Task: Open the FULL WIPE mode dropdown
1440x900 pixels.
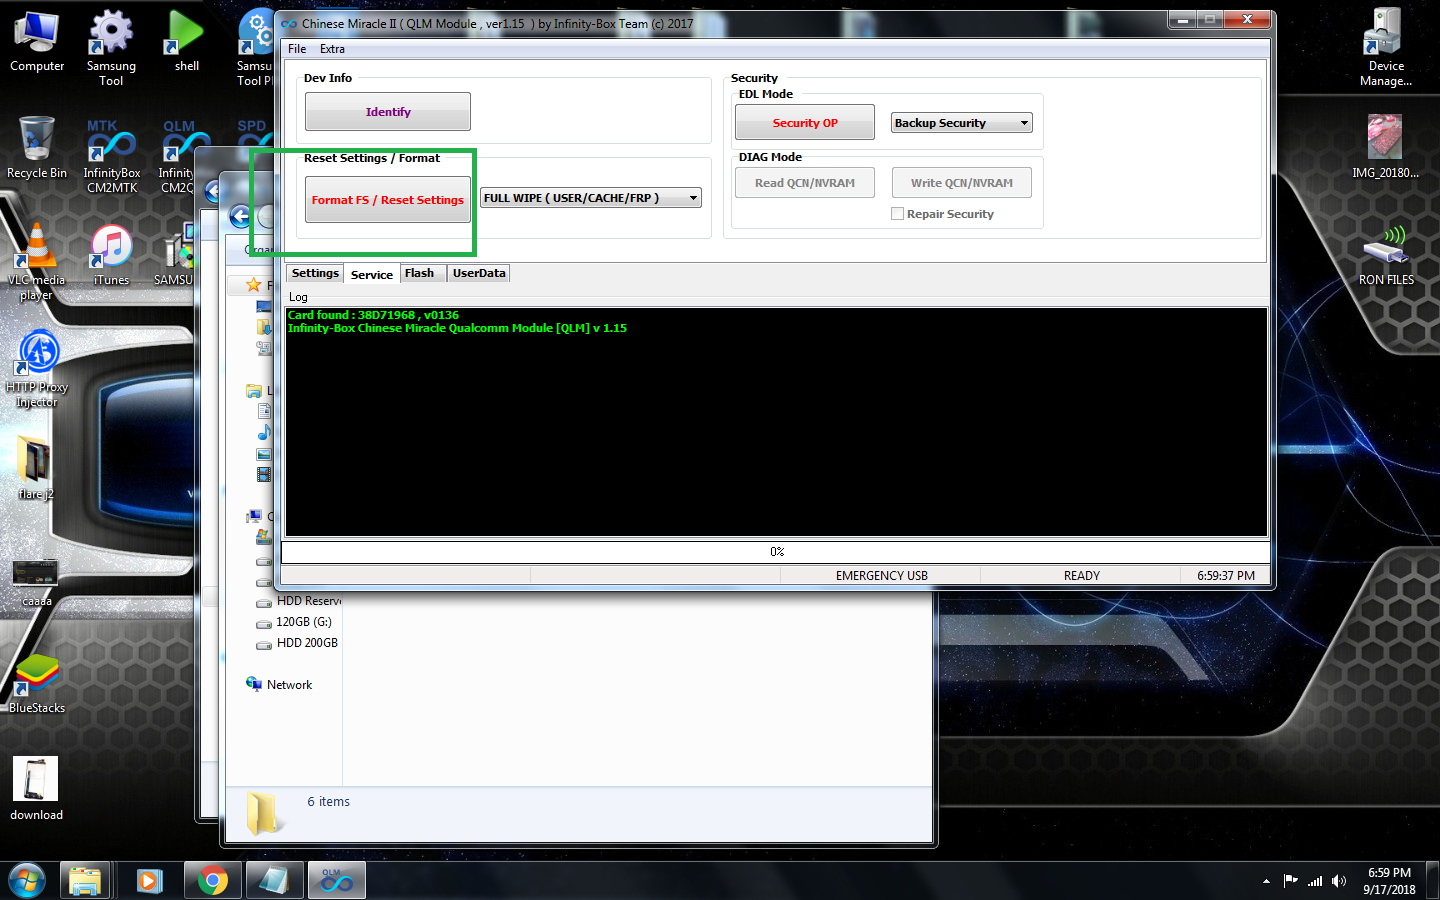Action: point(591,198)
